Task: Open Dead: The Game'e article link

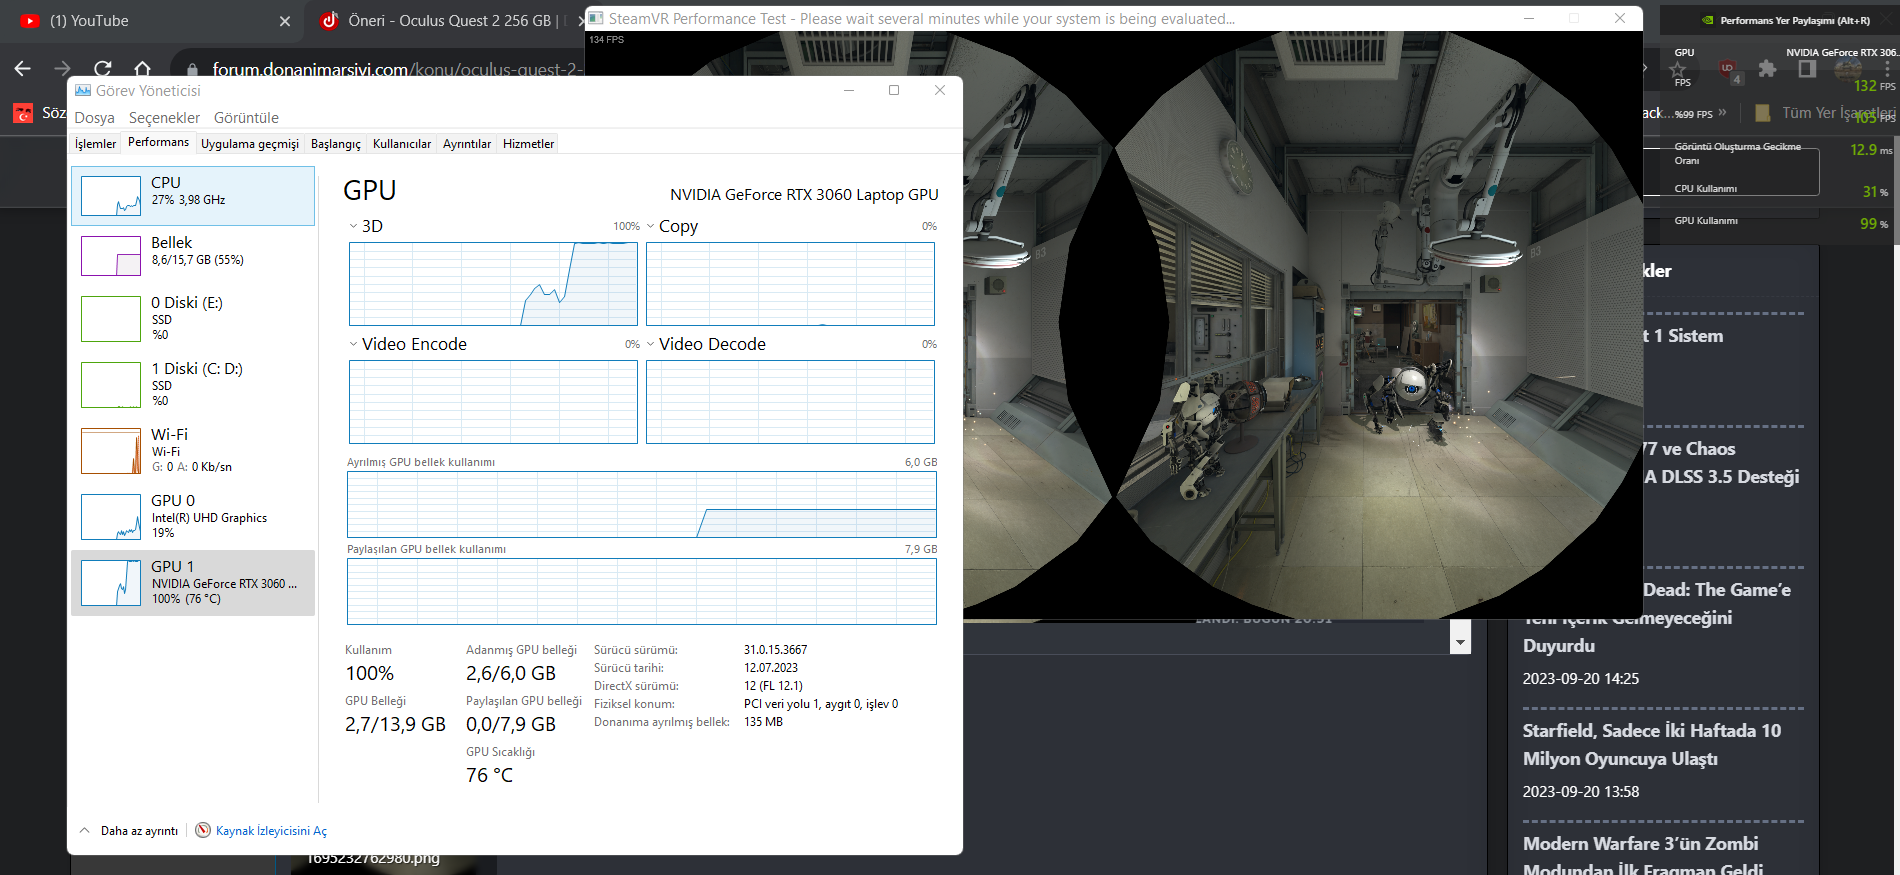Action: pyautogui.click(x=1657, y=618)
